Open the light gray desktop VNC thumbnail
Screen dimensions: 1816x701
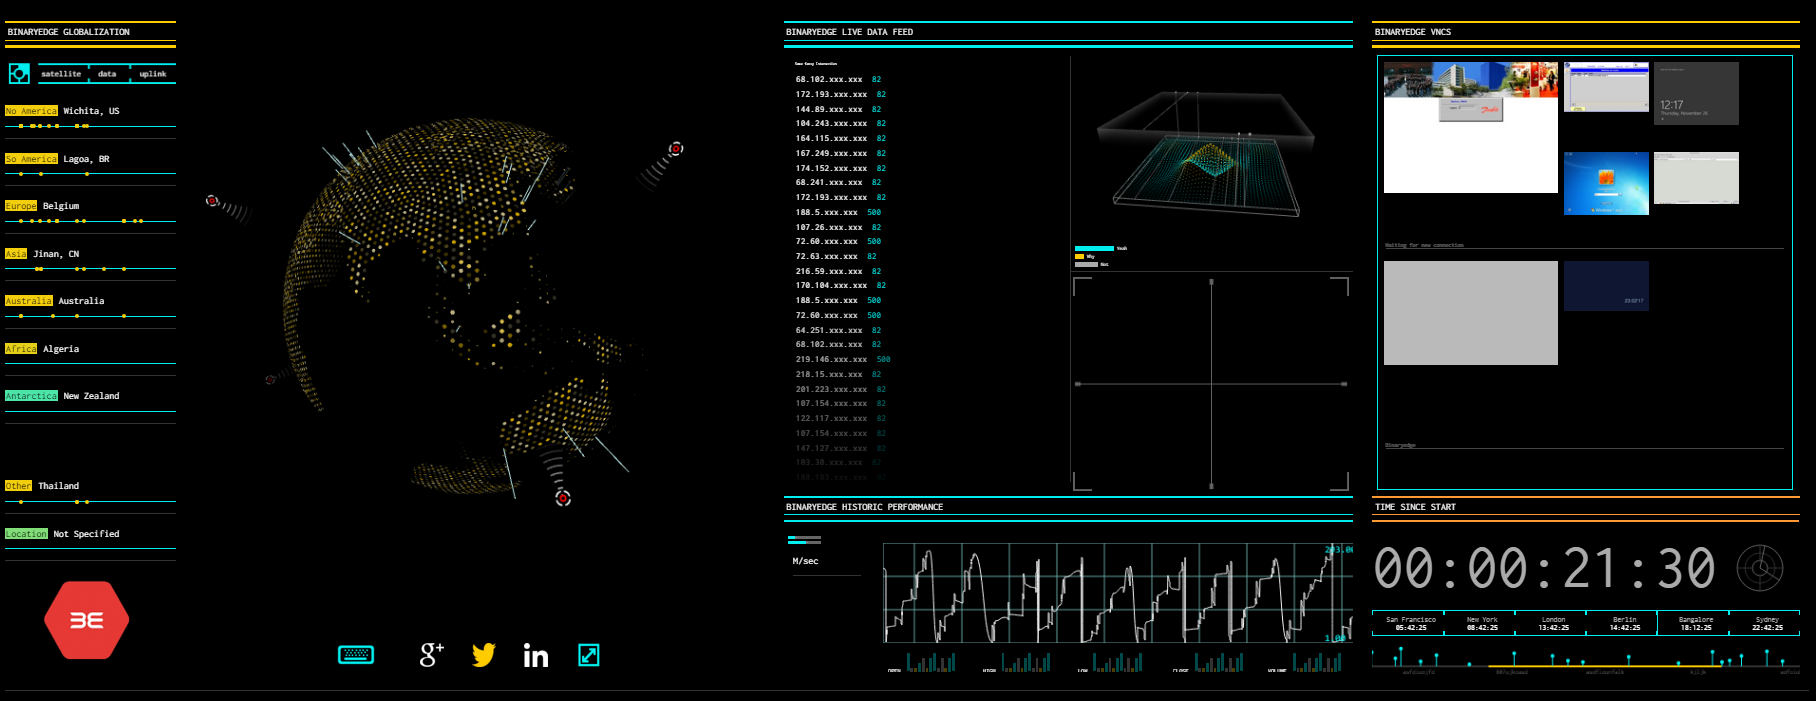click(1696, 178)
